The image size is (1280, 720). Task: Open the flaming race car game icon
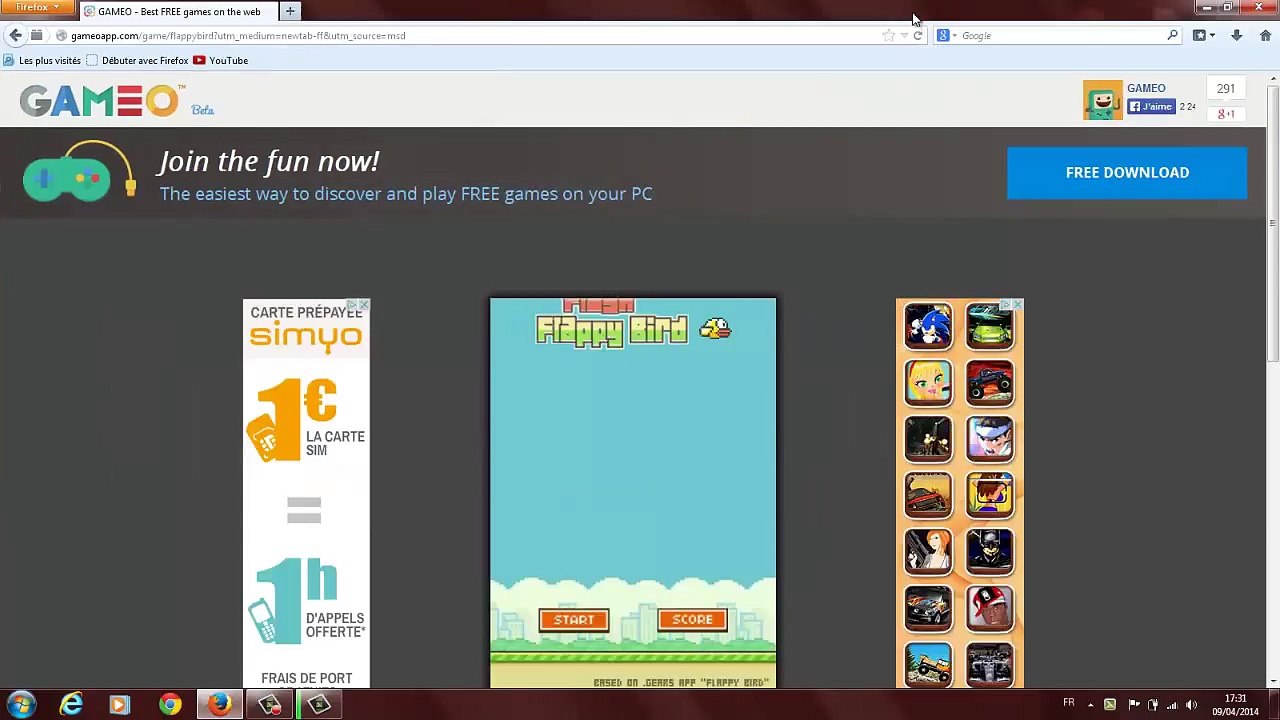tap(928, 608)
